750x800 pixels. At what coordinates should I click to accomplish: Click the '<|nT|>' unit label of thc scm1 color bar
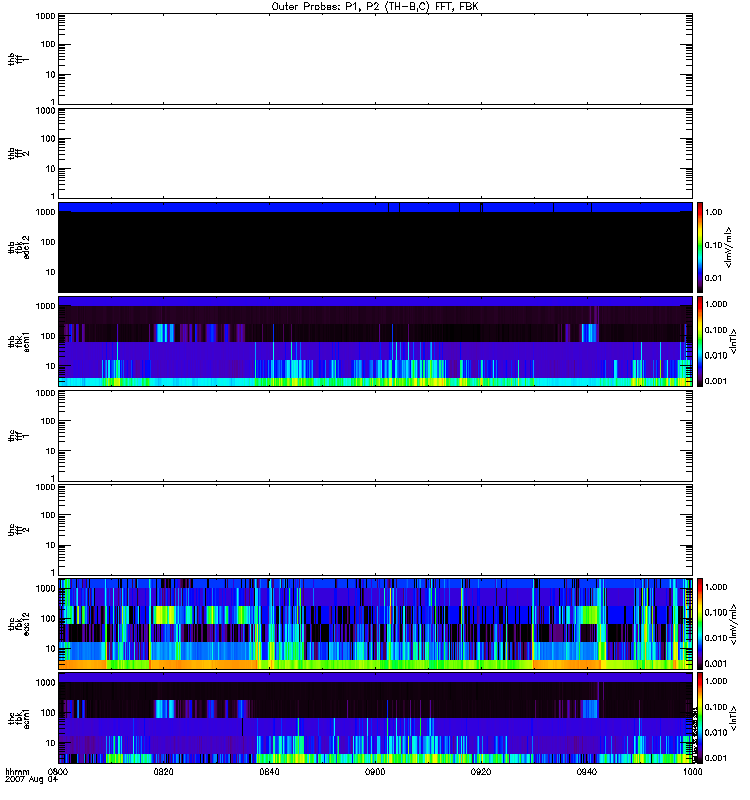click(734, 718)
